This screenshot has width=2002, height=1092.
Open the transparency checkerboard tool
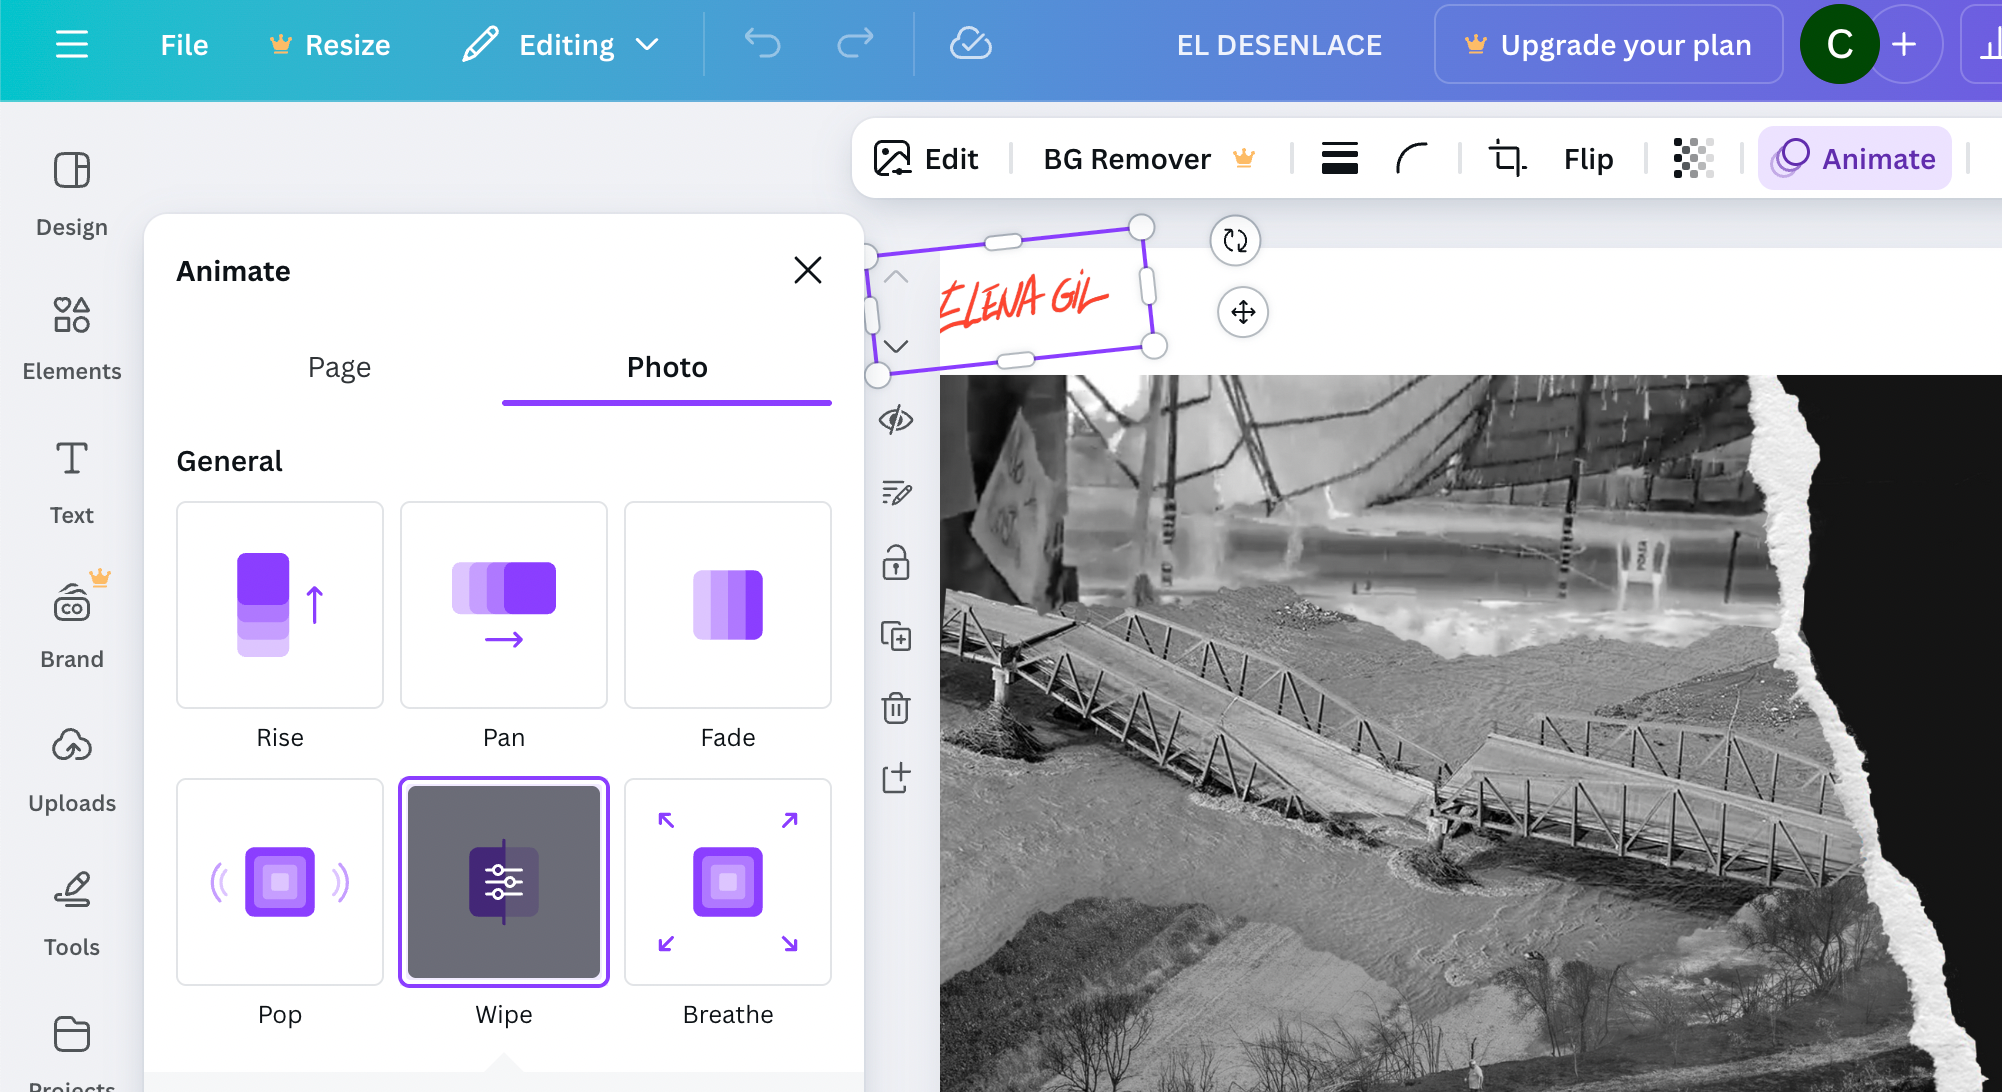(x=1693, y=159)
